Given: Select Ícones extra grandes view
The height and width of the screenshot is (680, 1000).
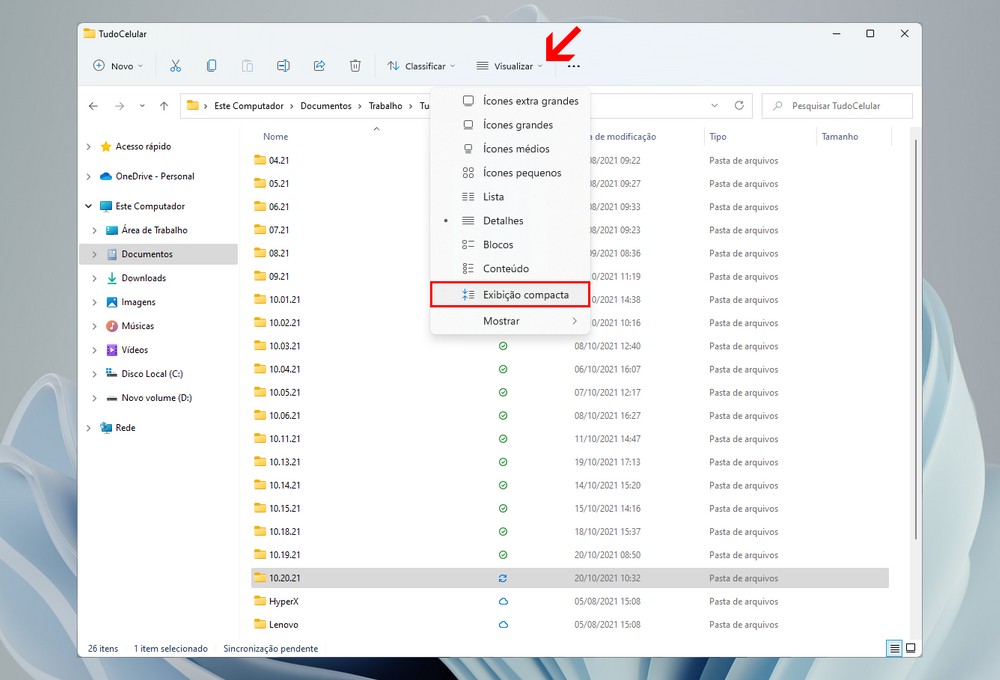Looking at the screenshot, I should (x=510, y=101).
